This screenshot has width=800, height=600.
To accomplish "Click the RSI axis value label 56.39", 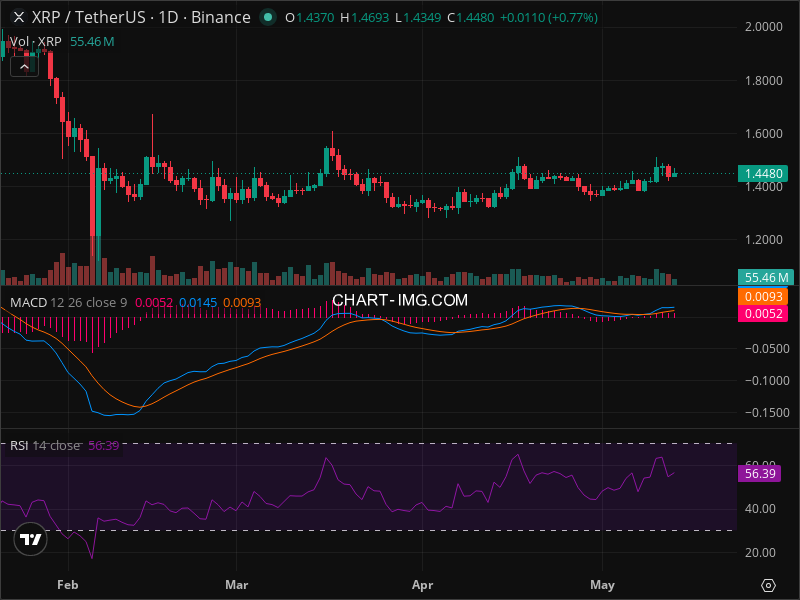I will [x=760, y=473].
